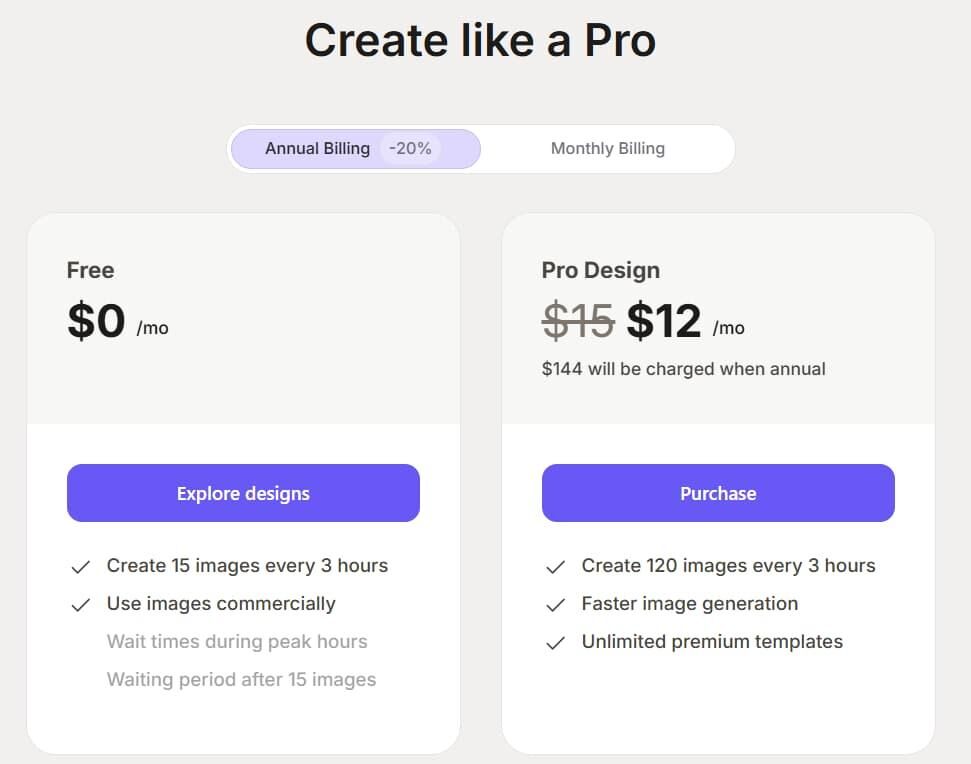This screenshot has width=971, height=764.
Task: Switch to Monthly Billing
Action: point(607,149)
